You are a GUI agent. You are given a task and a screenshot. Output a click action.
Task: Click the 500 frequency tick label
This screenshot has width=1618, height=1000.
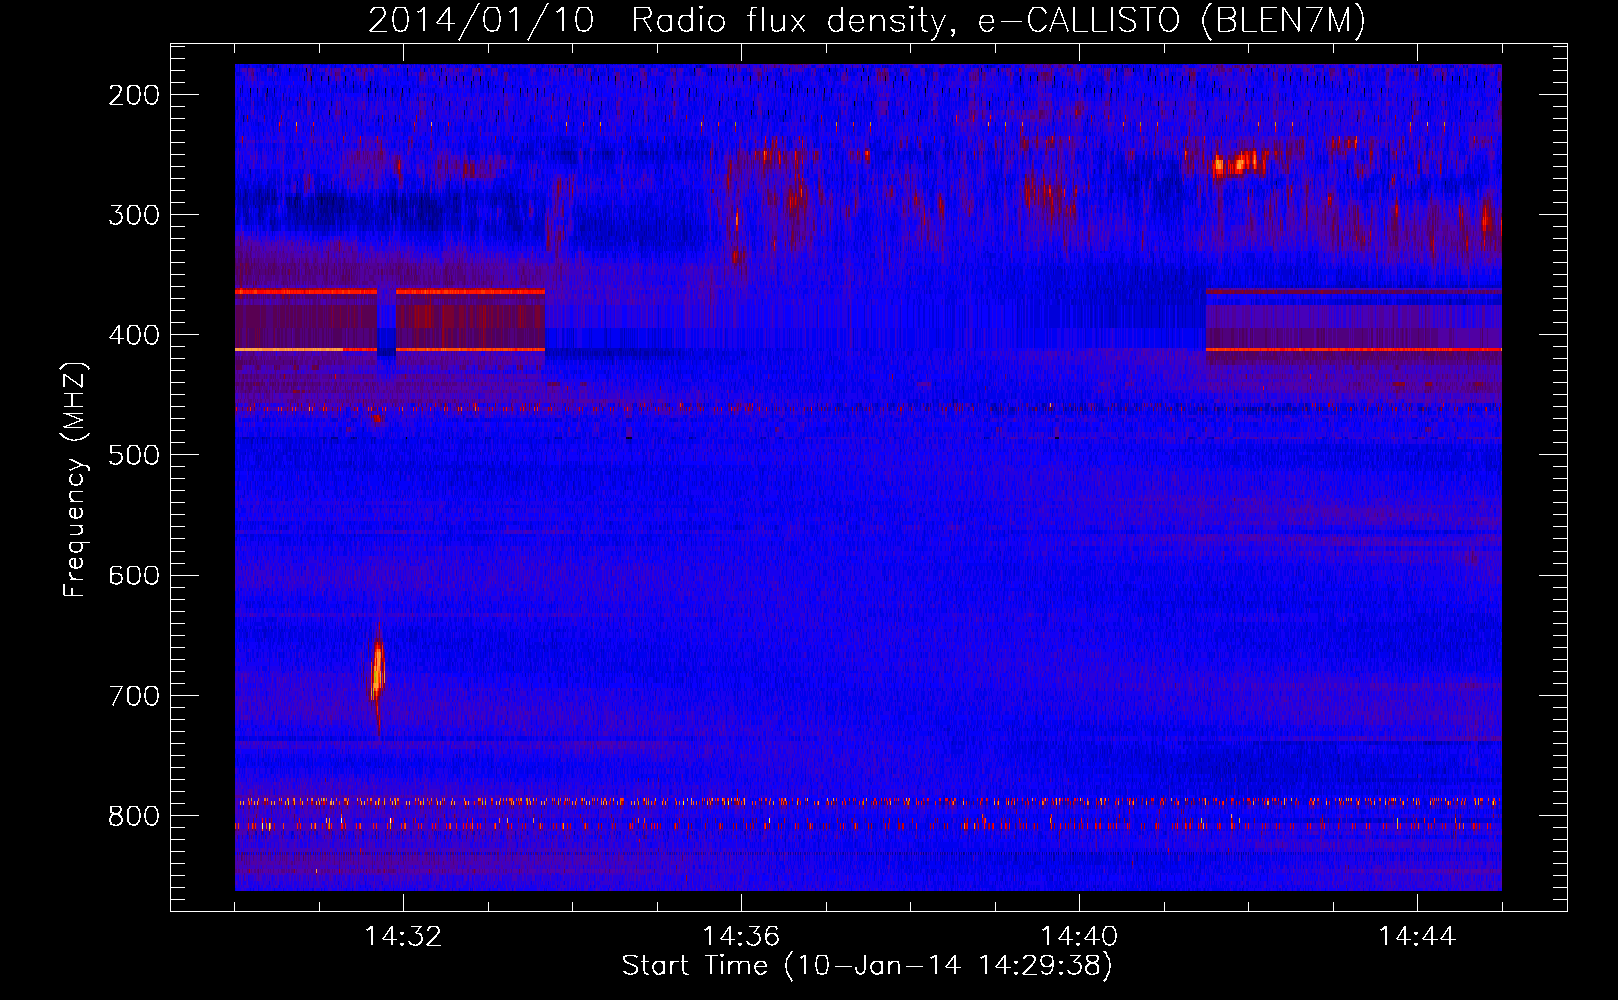(x=134, y=455)
